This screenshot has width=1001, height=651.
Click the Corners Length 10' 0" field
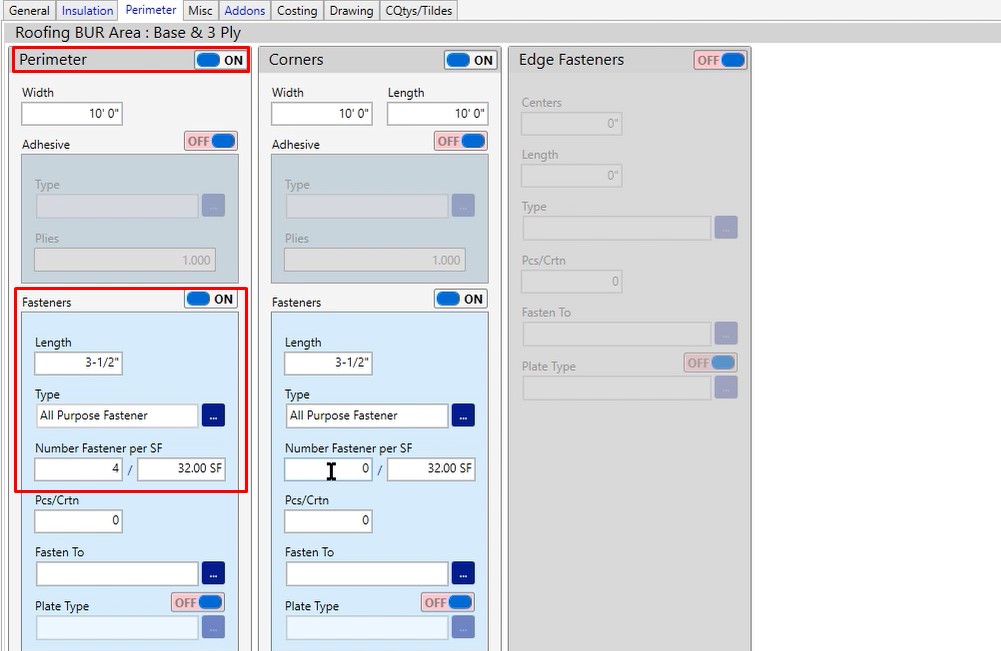[x=437, y=114]
